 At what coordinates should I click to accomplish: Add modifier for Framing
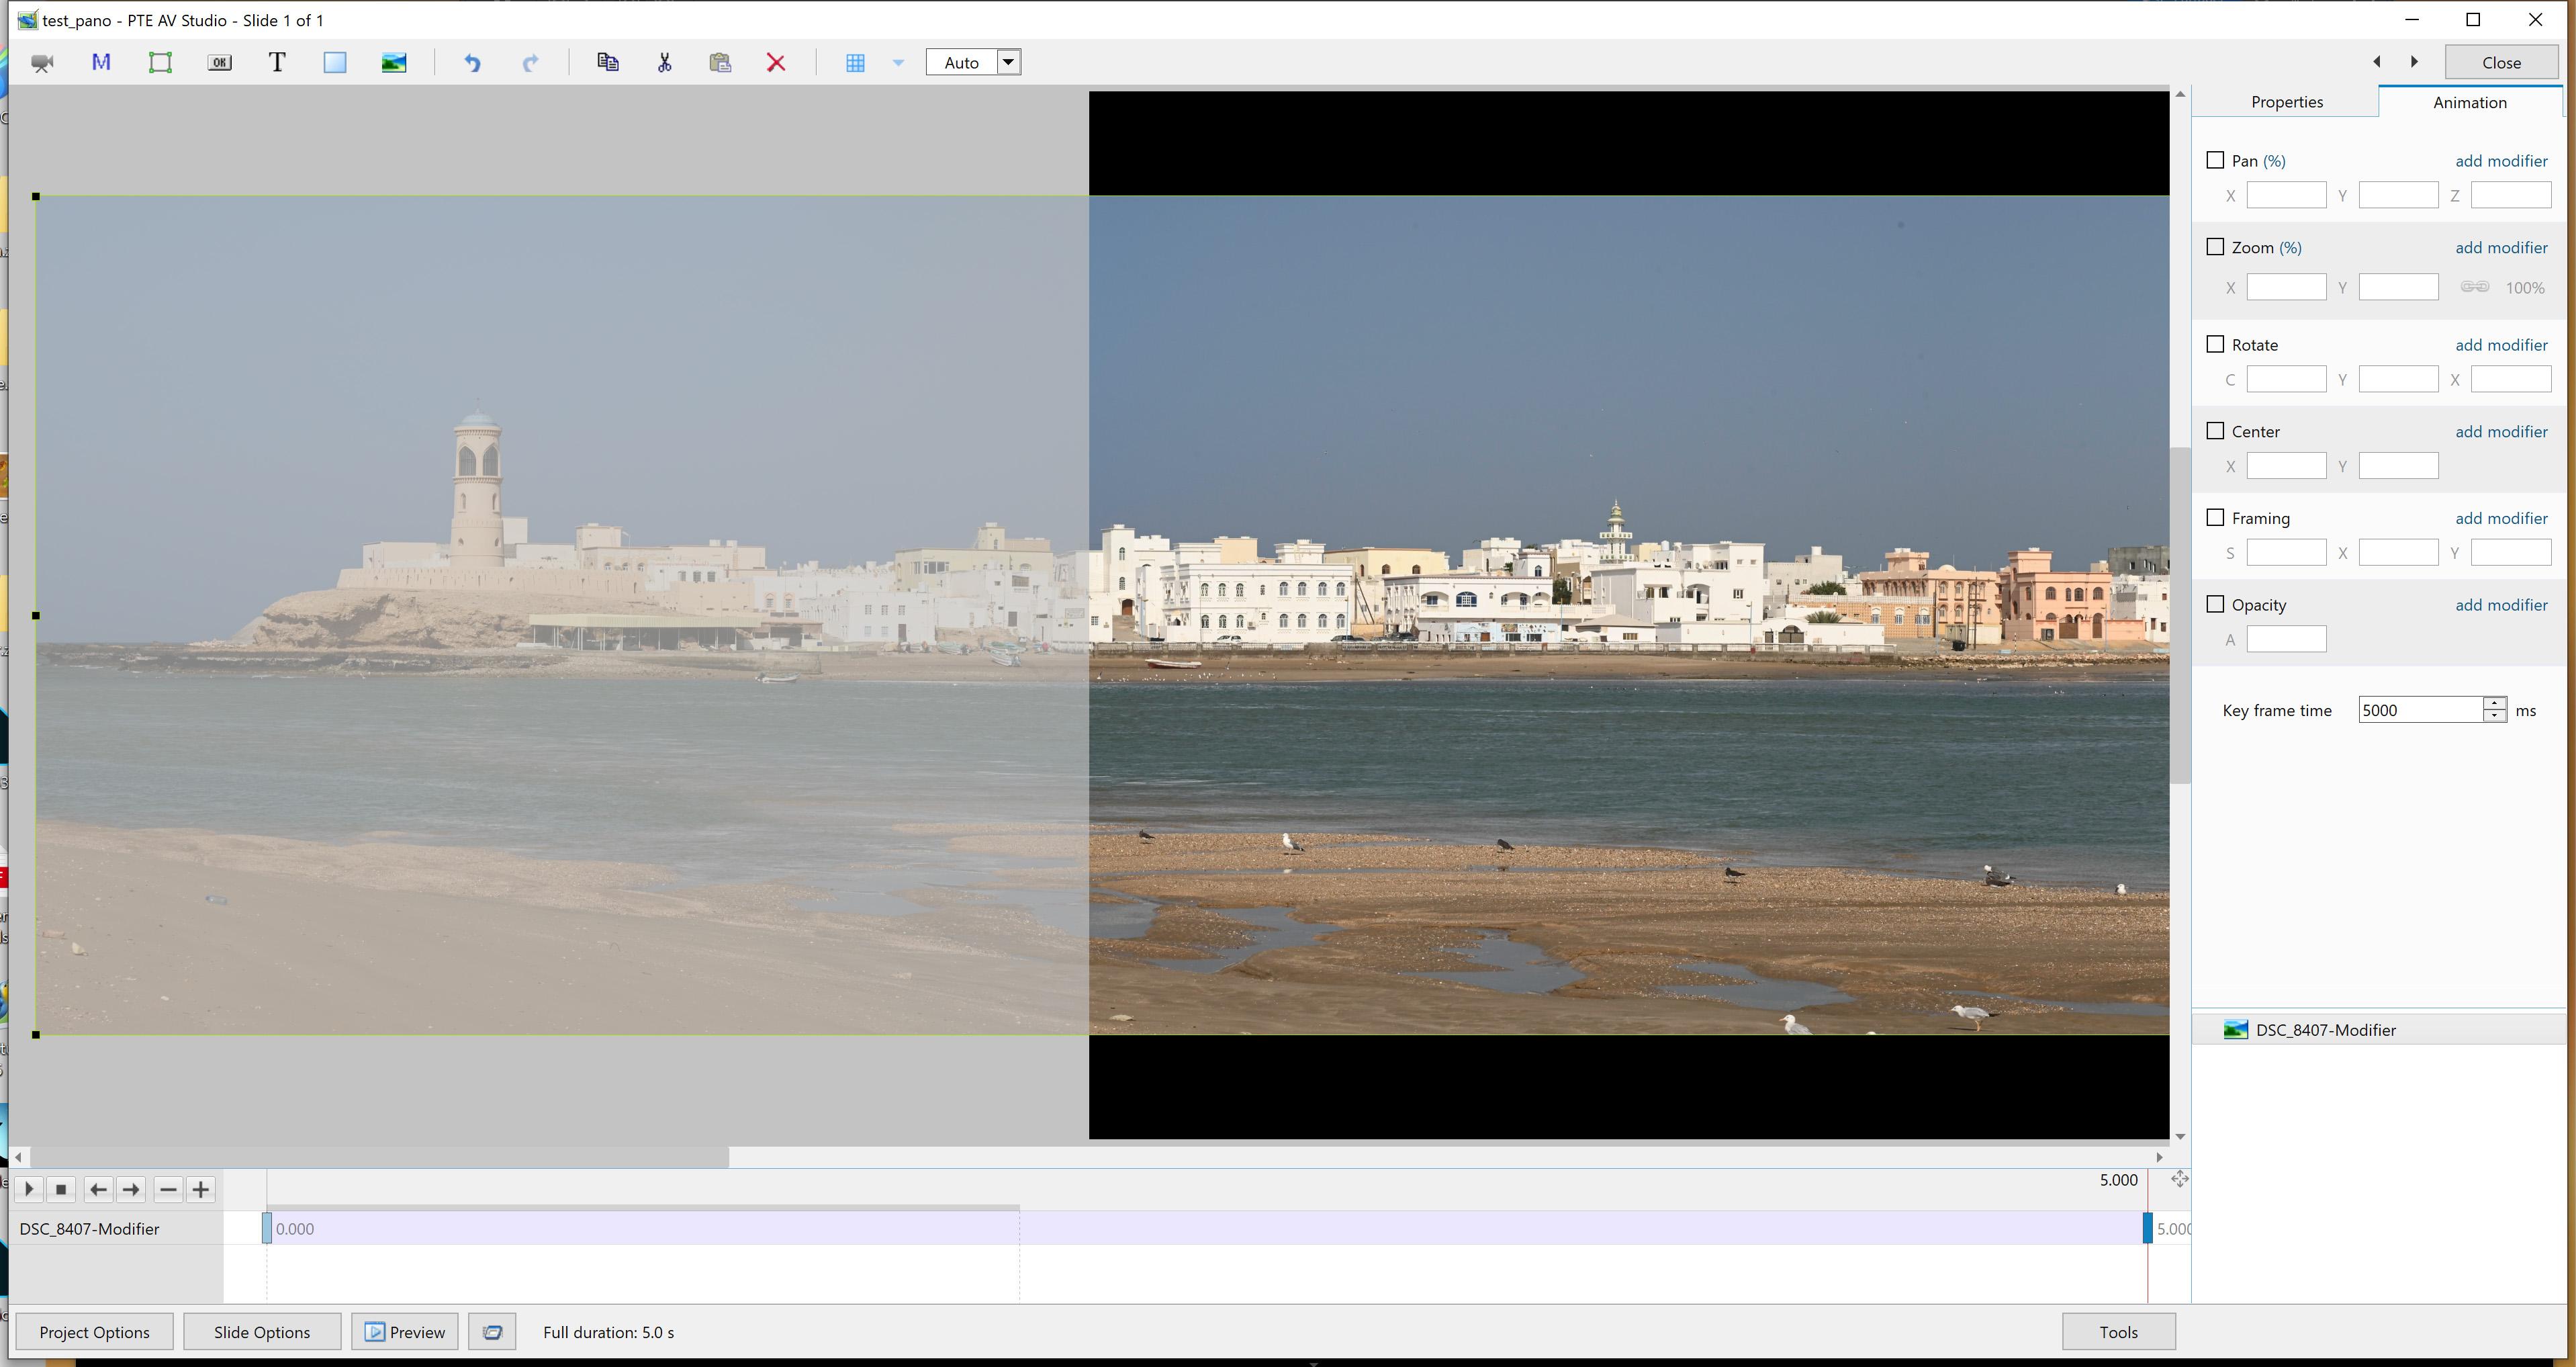point(2501,518)
